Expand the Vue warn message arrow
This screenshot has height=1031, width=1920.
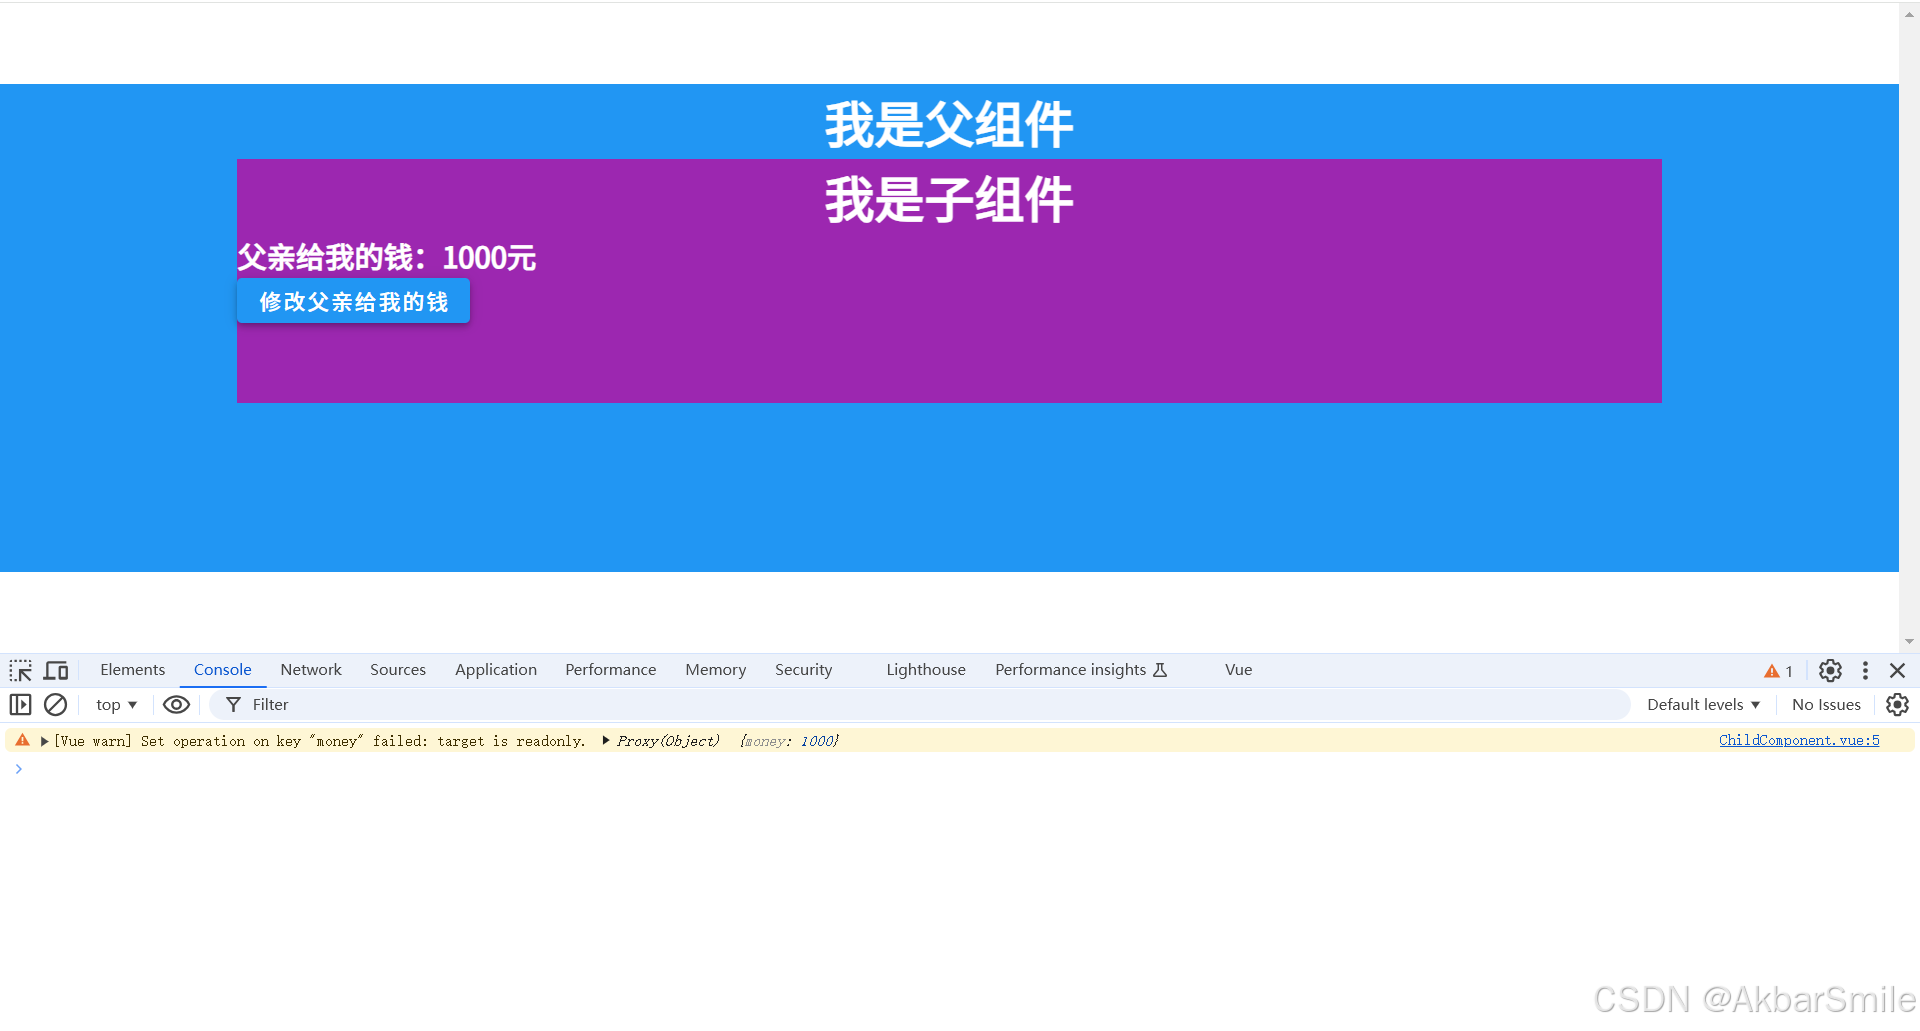45,741
